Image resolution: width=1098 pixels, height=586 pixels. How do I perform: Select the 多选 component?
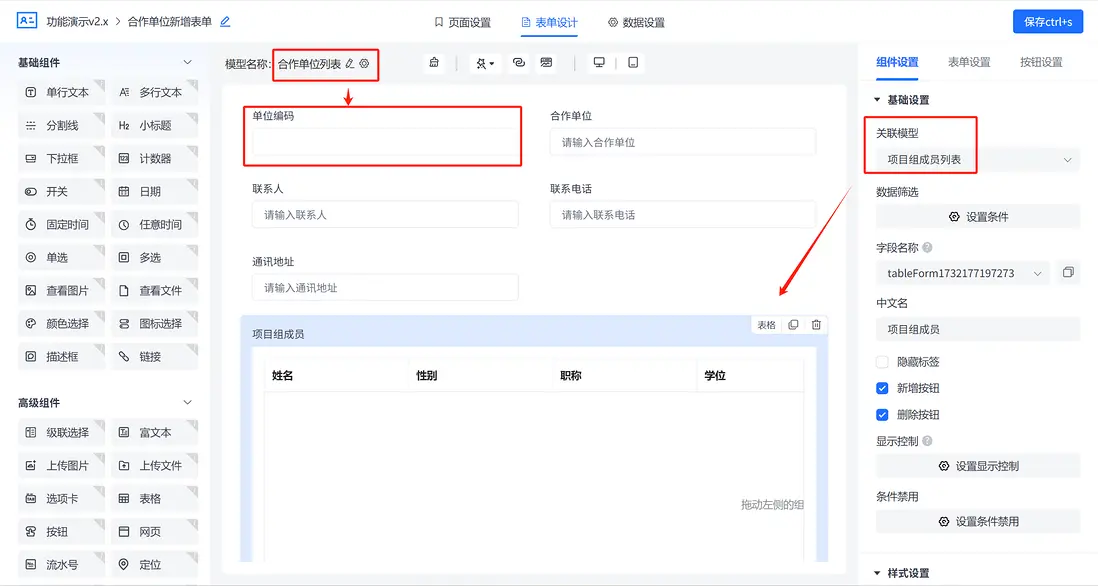154,257
